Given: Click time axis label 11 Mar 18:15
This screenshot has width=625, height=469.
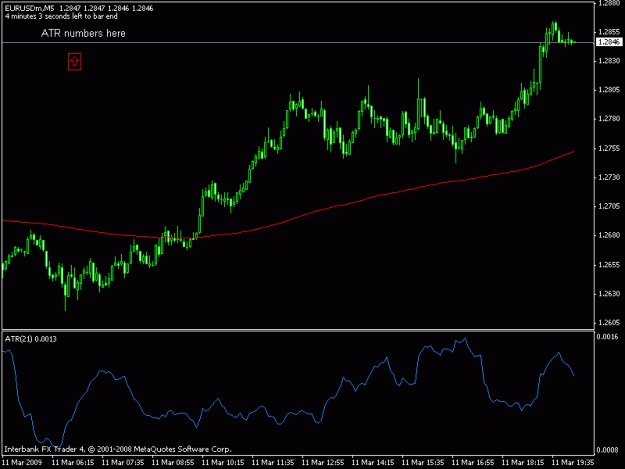Looking at the screenshot, I should (523, 463).
